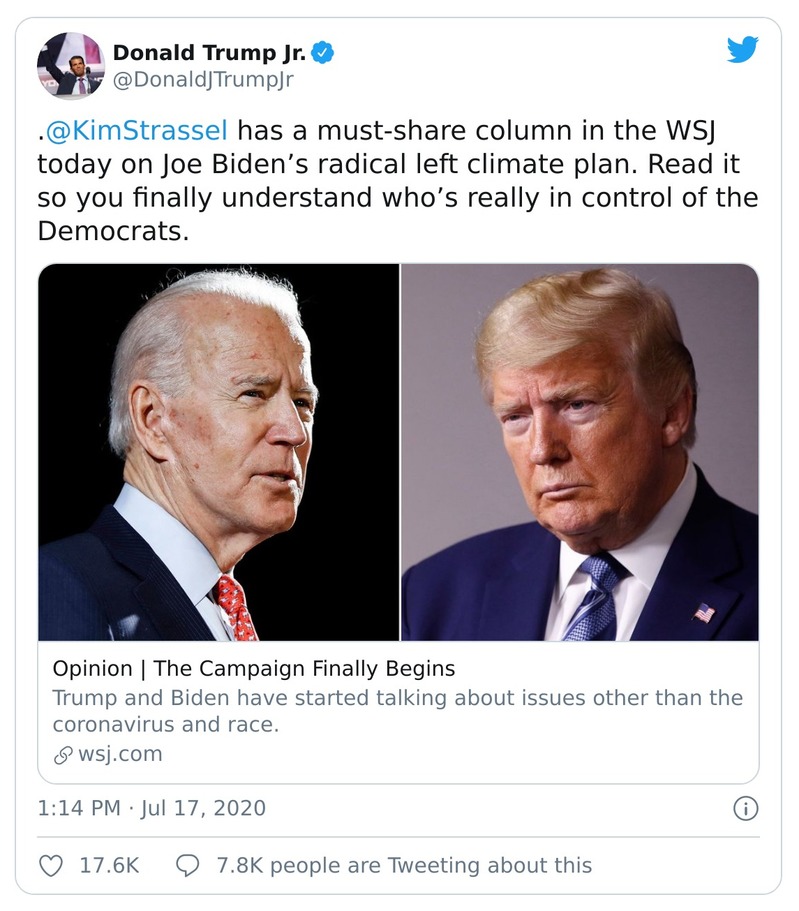
Task: Click the blue verified badge next to the name
Action: [x=322, y=55]
